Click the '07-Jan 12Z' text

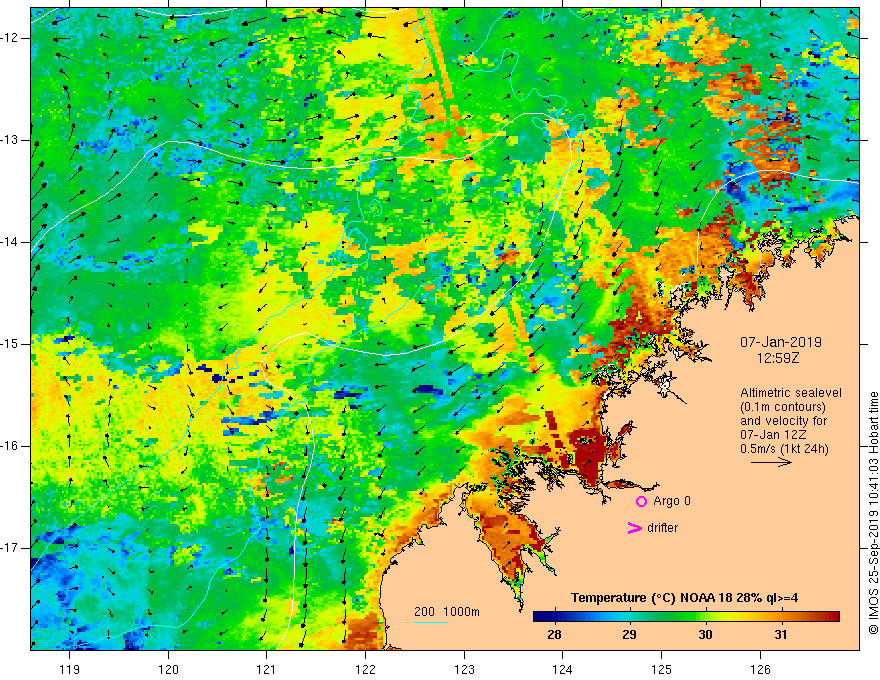point(775,435)
